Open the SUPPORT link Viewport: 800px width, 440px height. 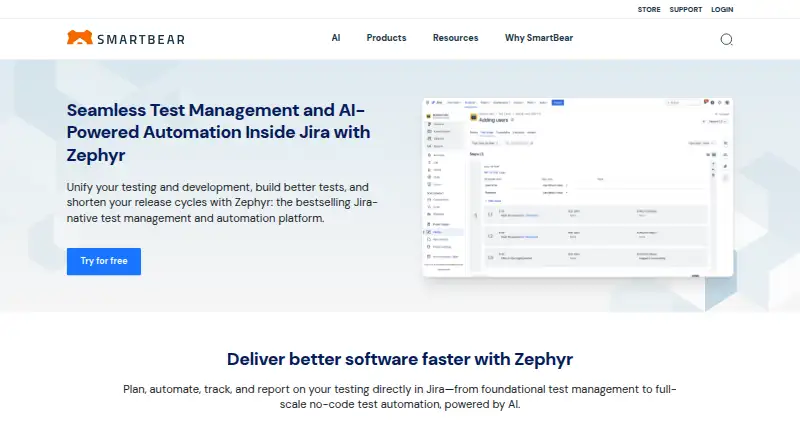(x=686, y=10)
